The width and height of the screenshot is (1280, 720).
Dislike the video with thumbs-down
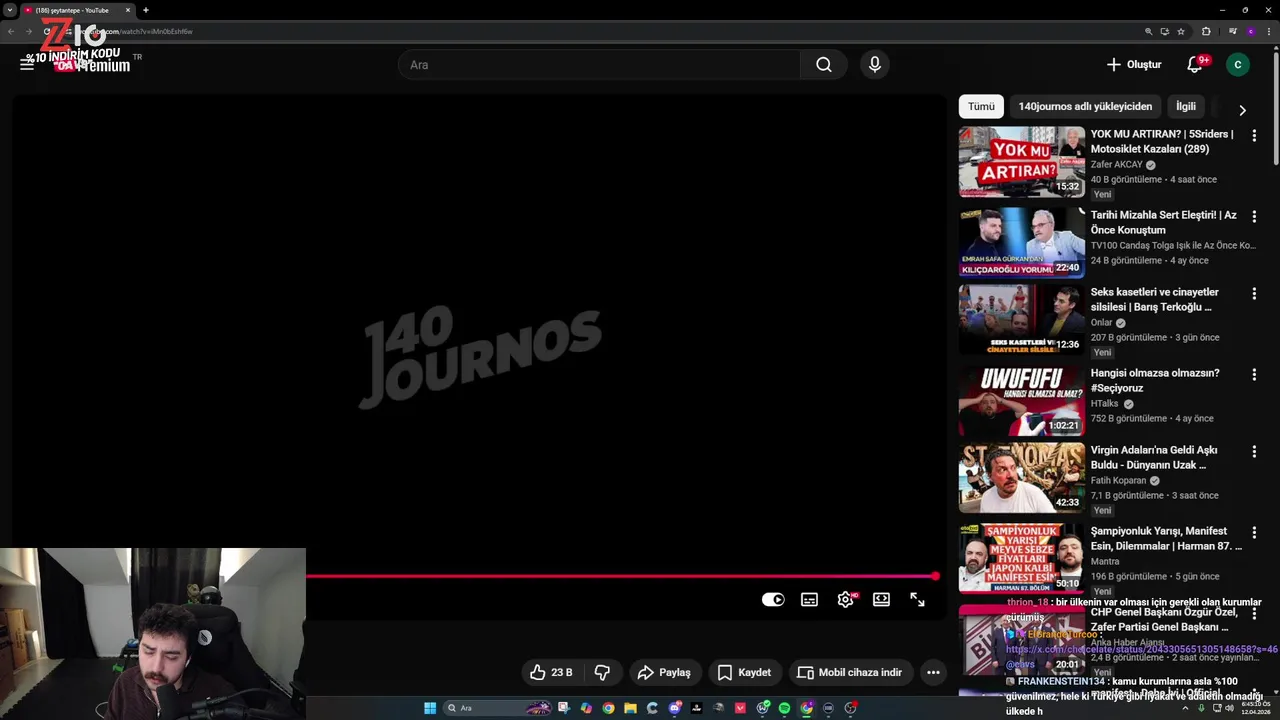(602, 673)
